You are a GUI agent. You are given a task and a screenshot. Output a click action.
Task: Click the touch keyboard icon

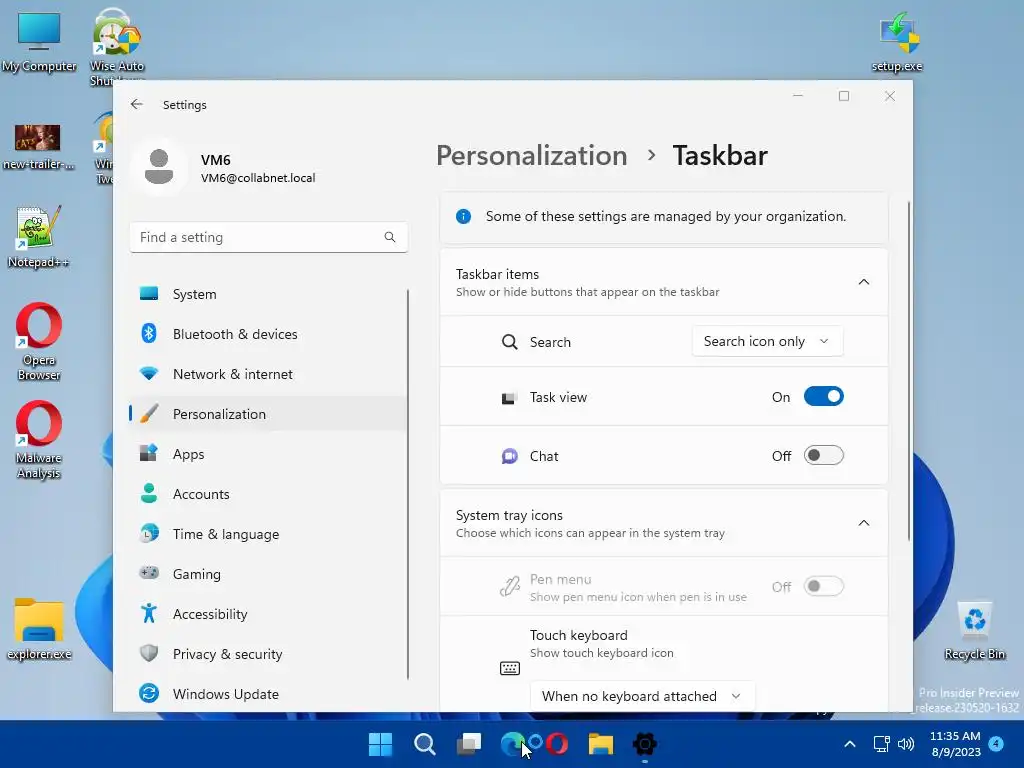(509, 668)
